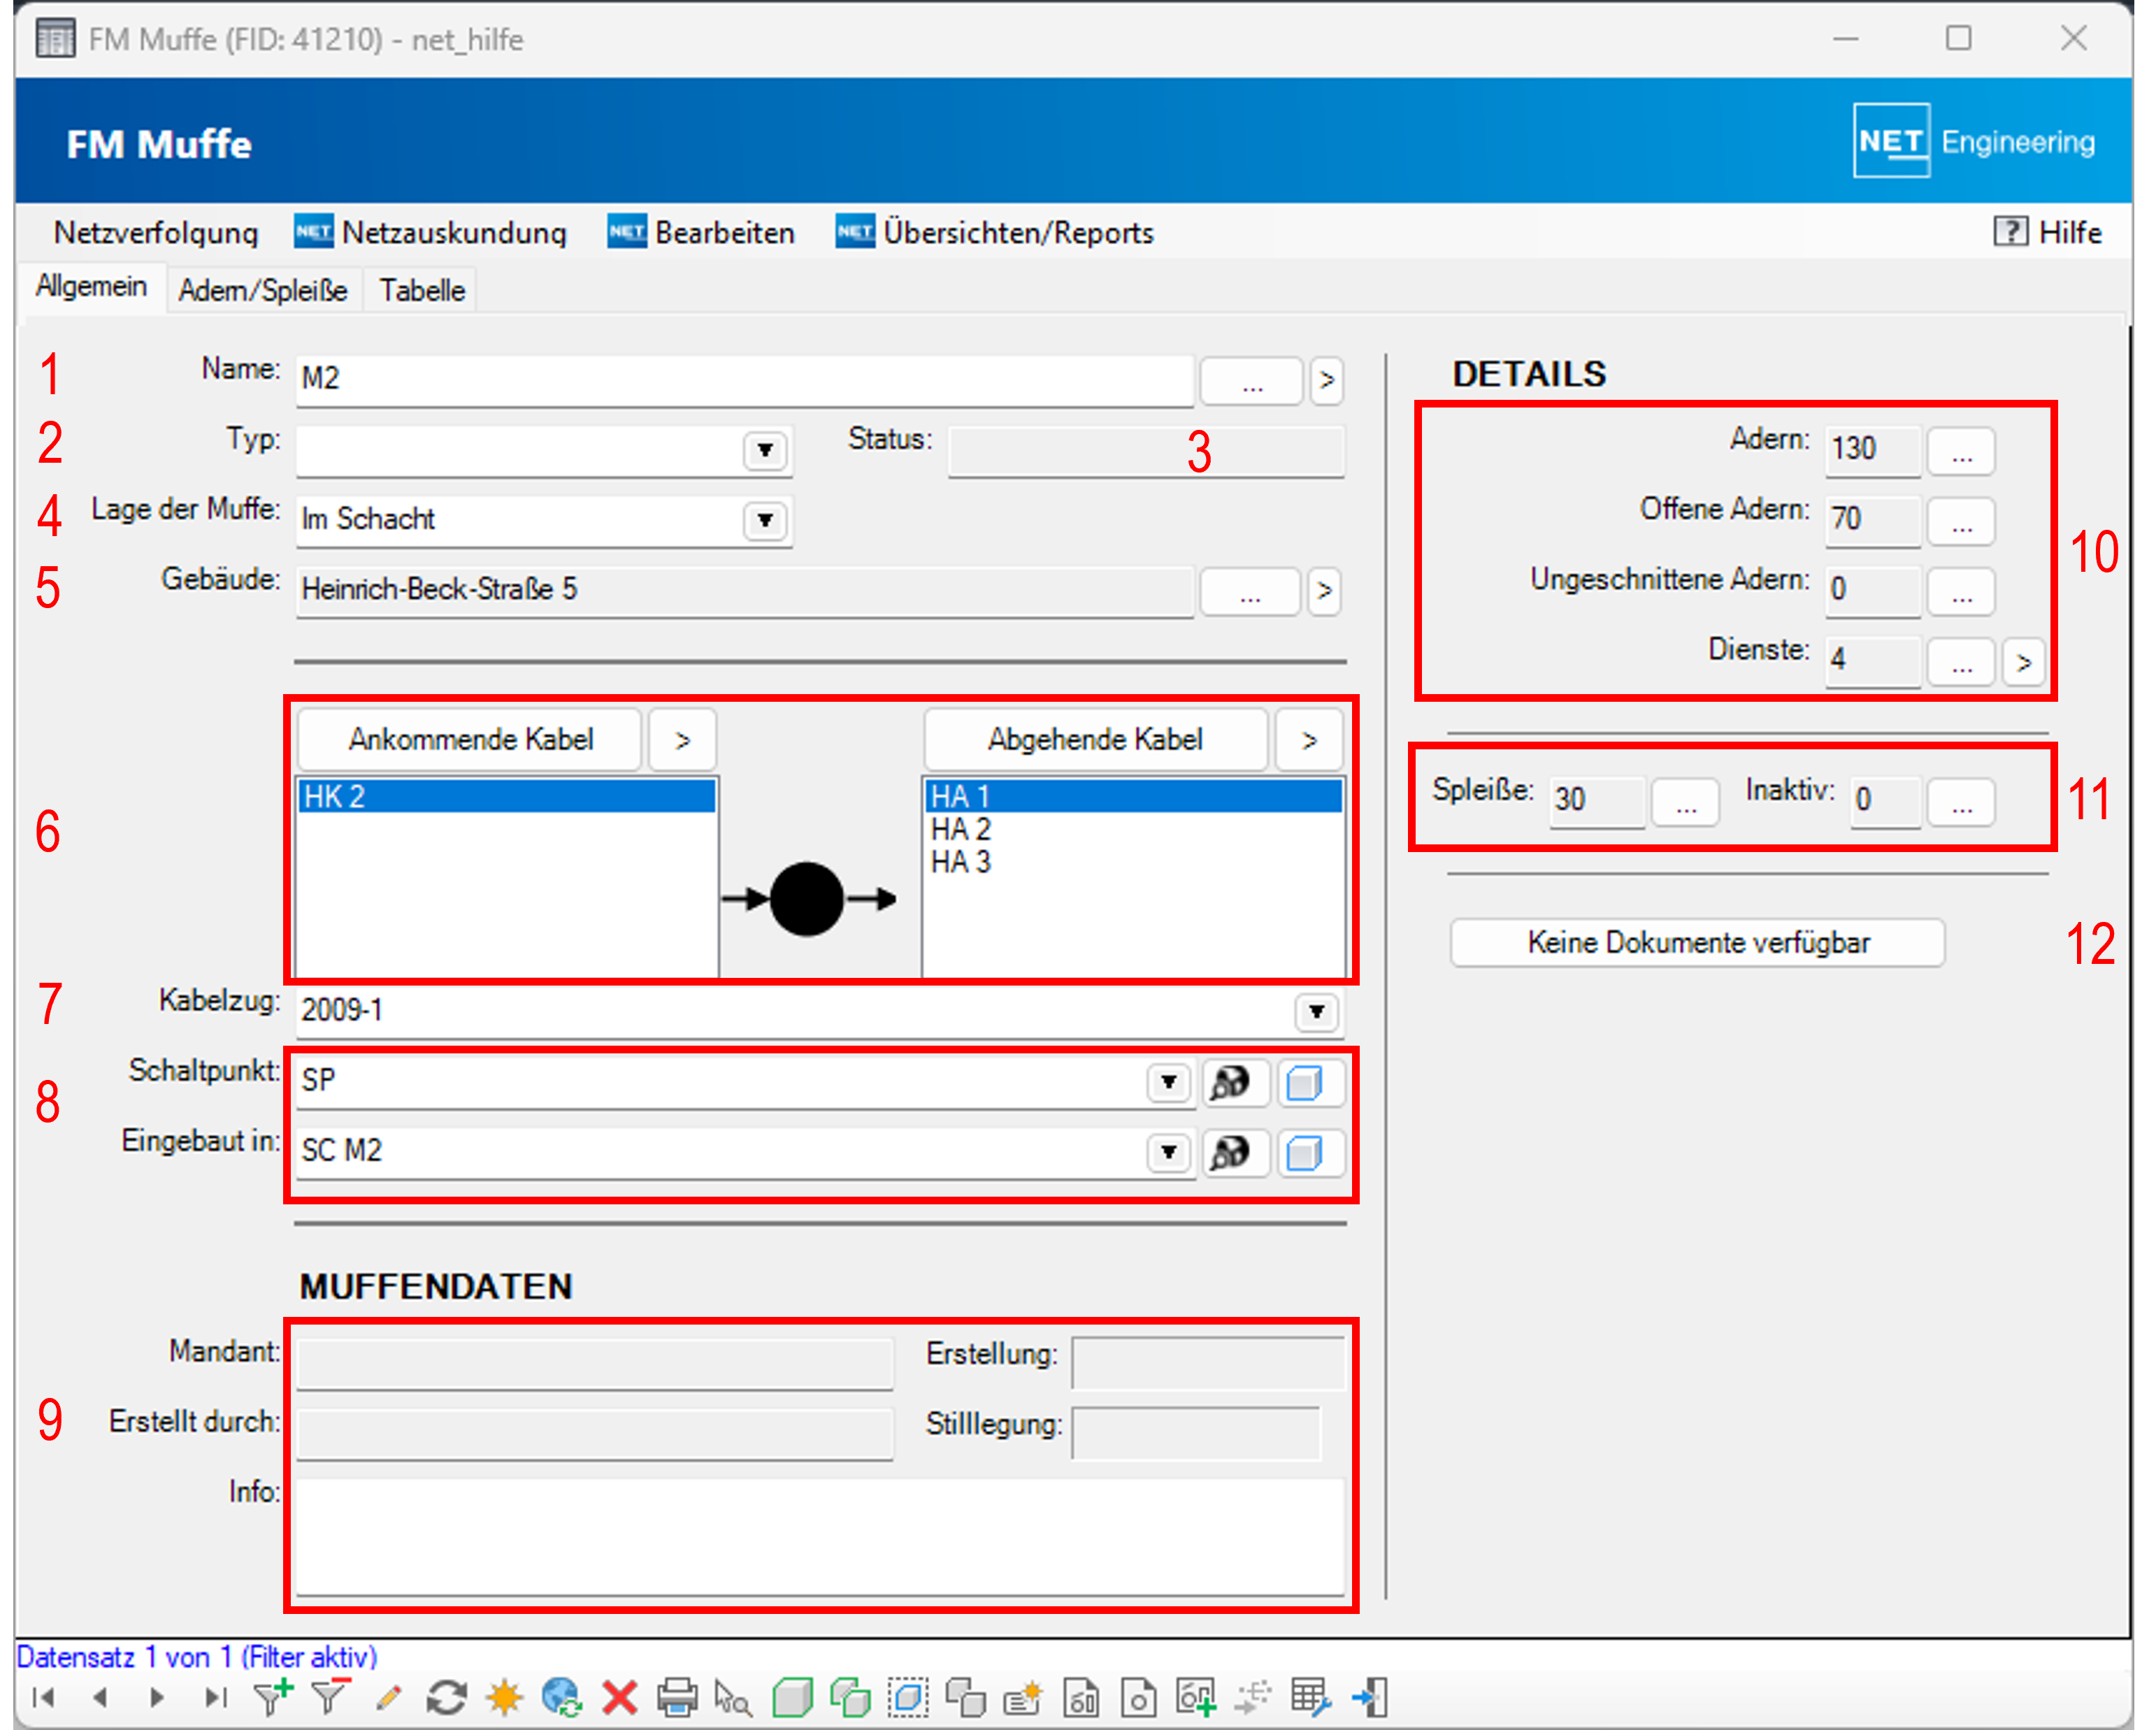Screen dimensions: 2156x1730
Task: Go to the next record arrow
Action: 157,1697
